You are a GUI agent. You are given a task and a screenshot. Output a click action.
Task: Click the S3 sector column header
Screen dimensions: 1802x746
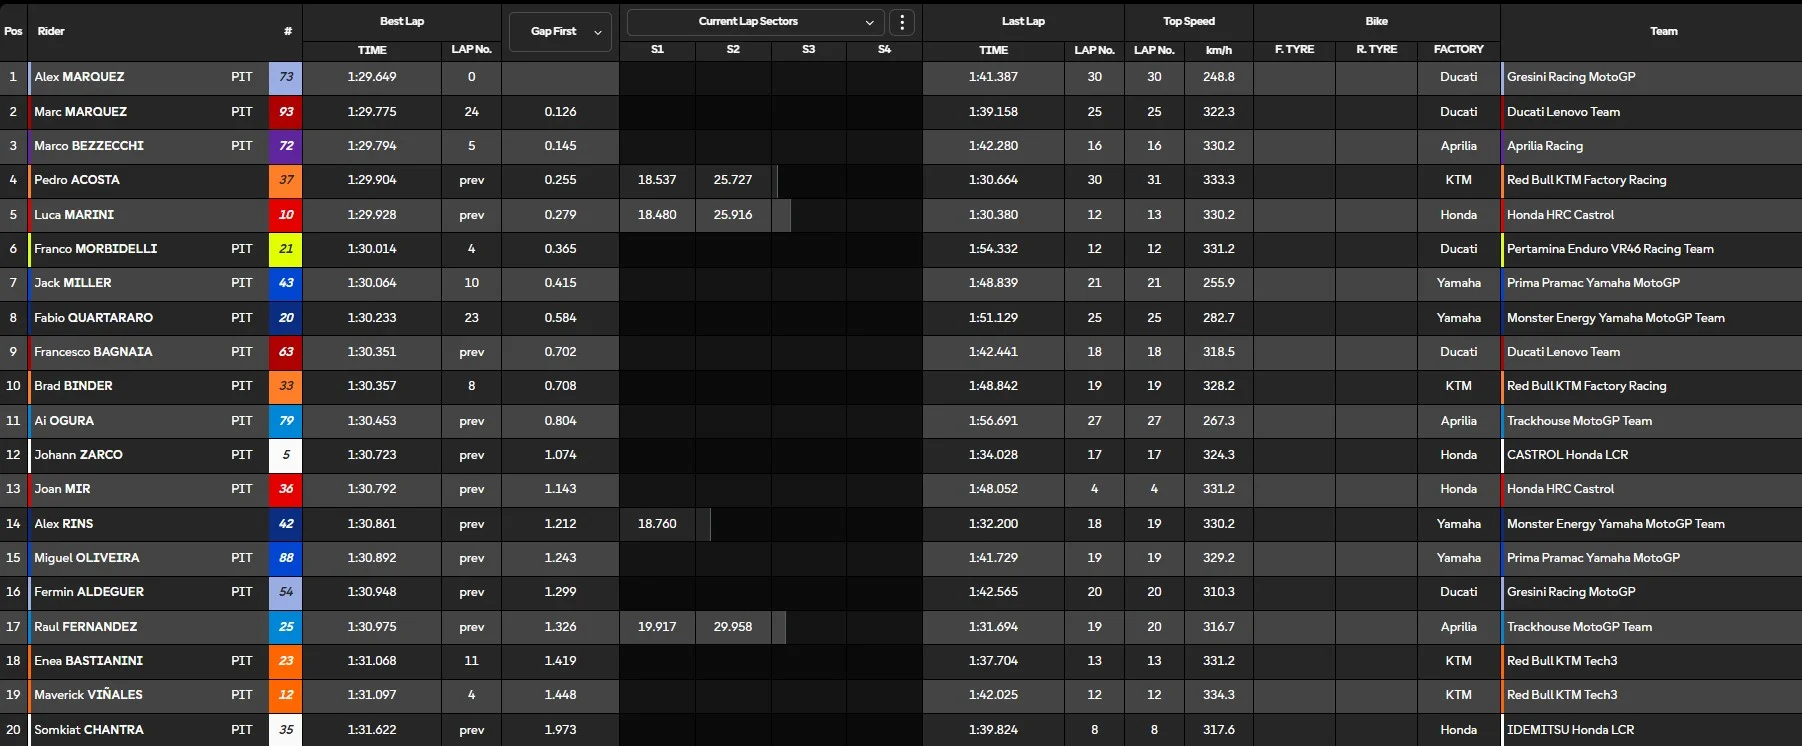pyautogui.click(x=808, y=49)
